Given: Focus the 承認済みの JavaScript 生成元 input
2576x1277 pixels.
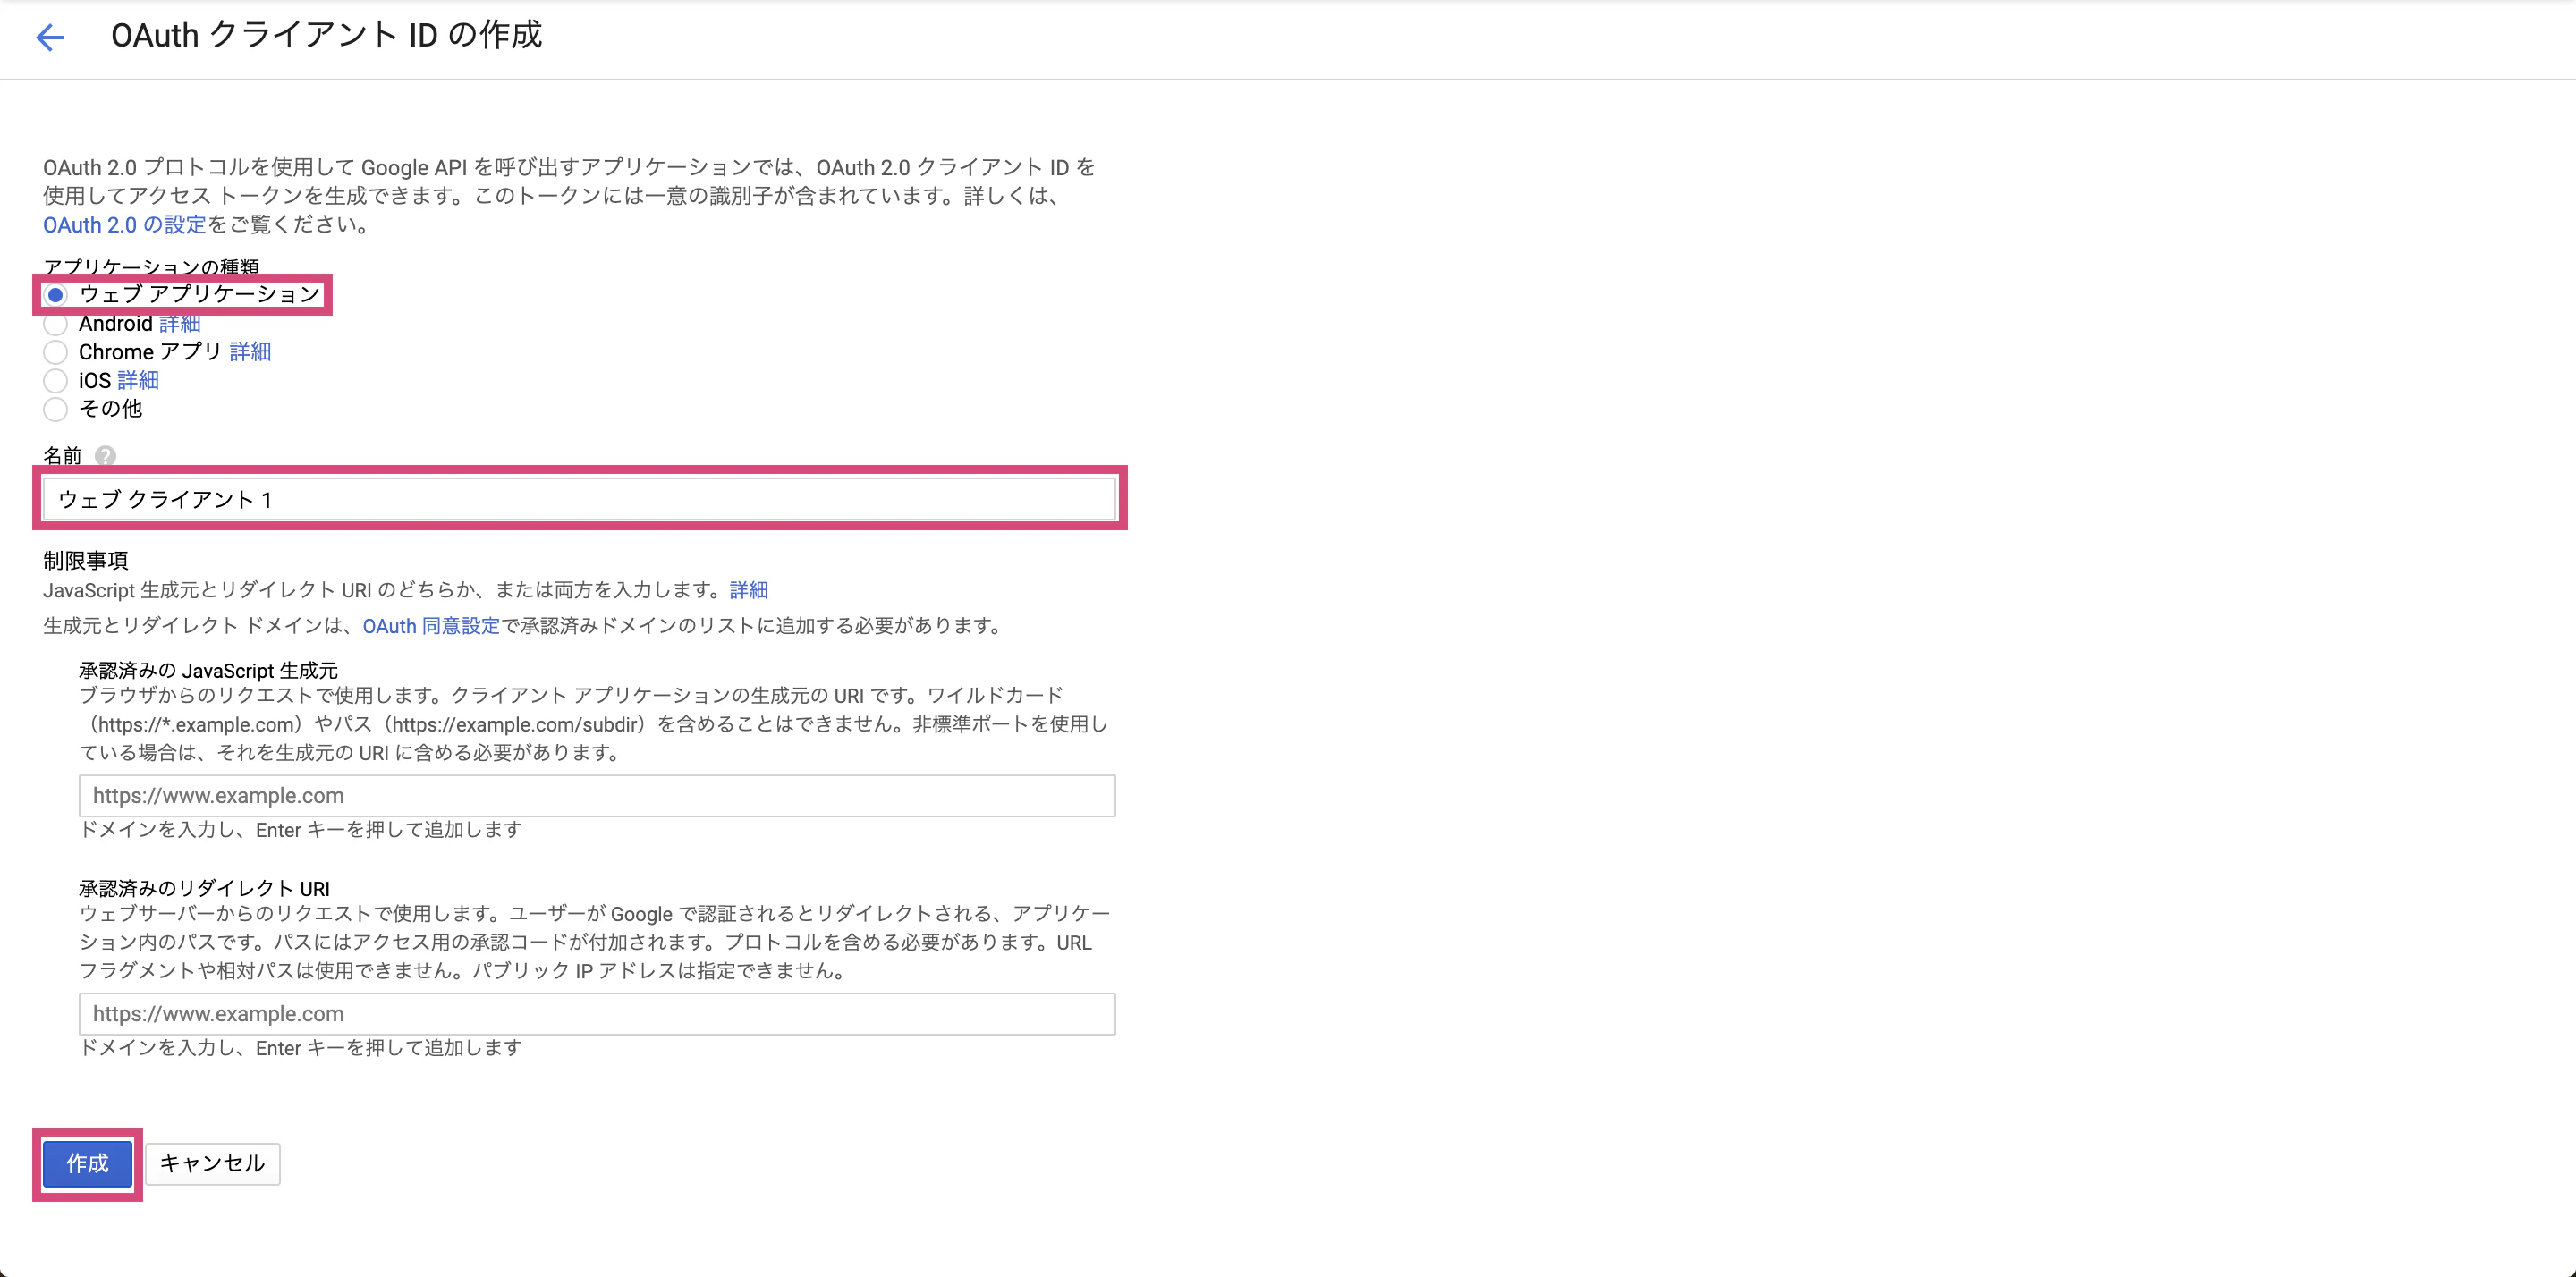Looking at the screenshot, I should 597,796.
